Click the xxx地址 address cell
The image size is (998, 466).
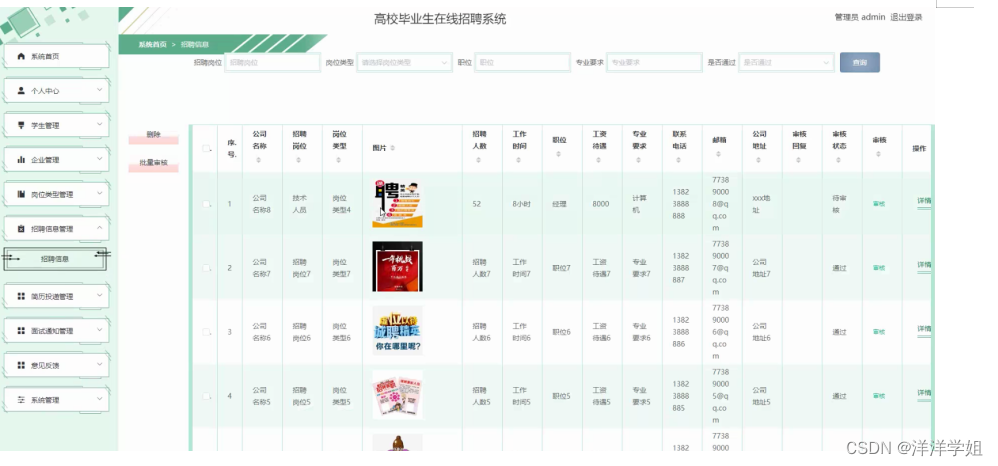click(x=761, y=204)
